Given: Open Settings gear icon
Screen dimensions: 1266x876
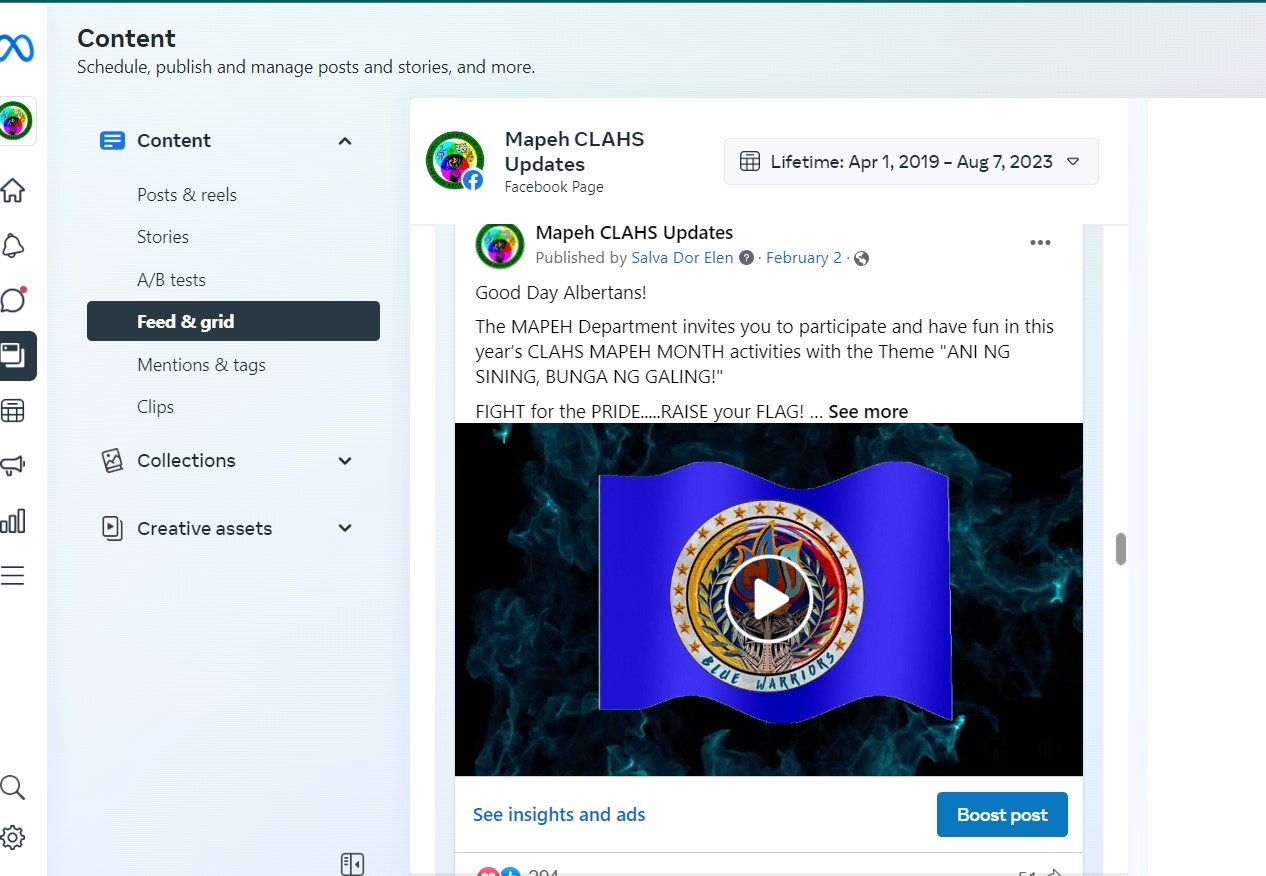Looking at the screenshot, I should [x=12, y=838].
